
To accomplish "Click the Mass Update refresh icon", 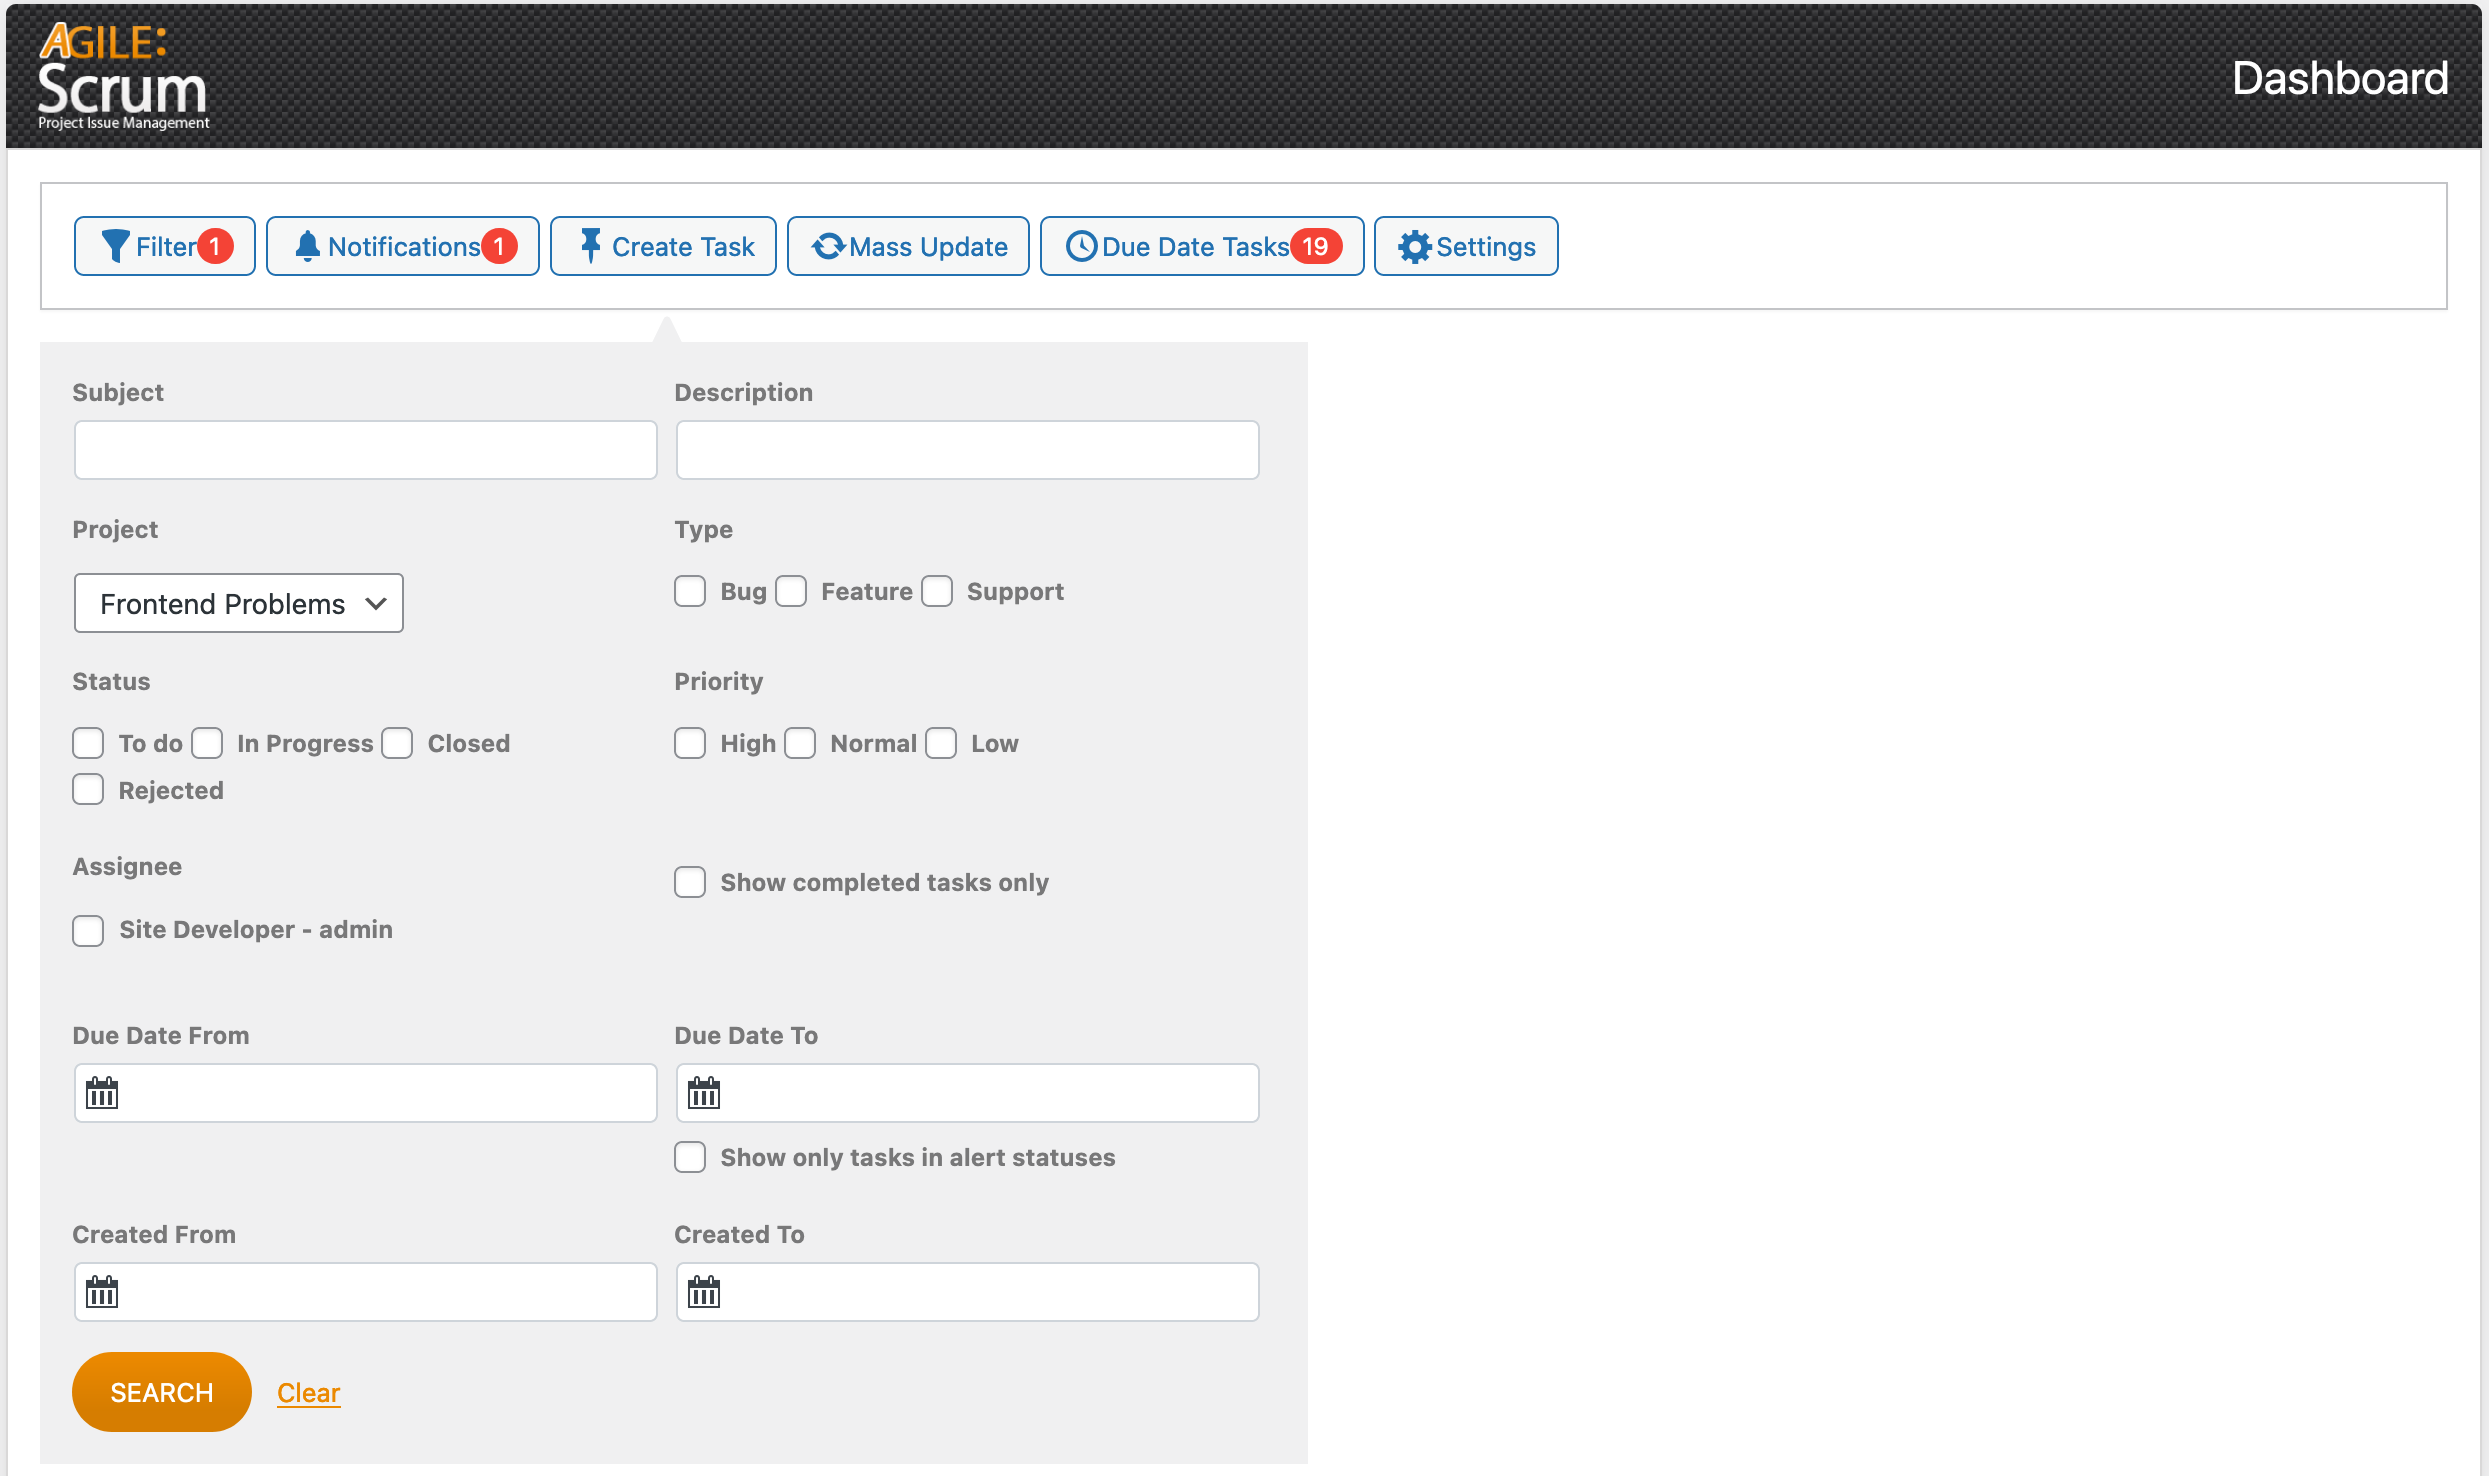I will pyautogui.click(x=828, y=246).
